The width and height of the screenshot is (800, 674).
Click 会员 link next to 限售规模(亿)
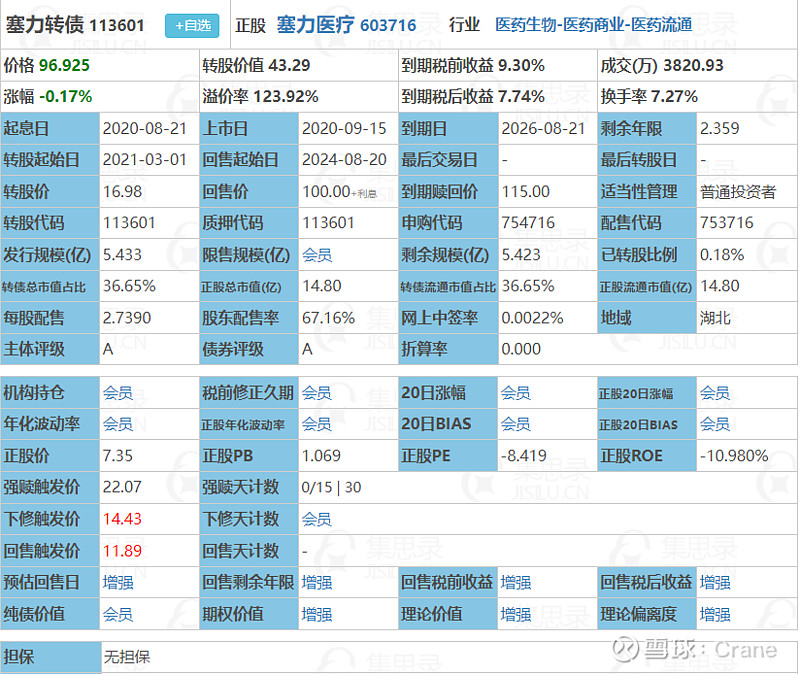coord(317,255)
